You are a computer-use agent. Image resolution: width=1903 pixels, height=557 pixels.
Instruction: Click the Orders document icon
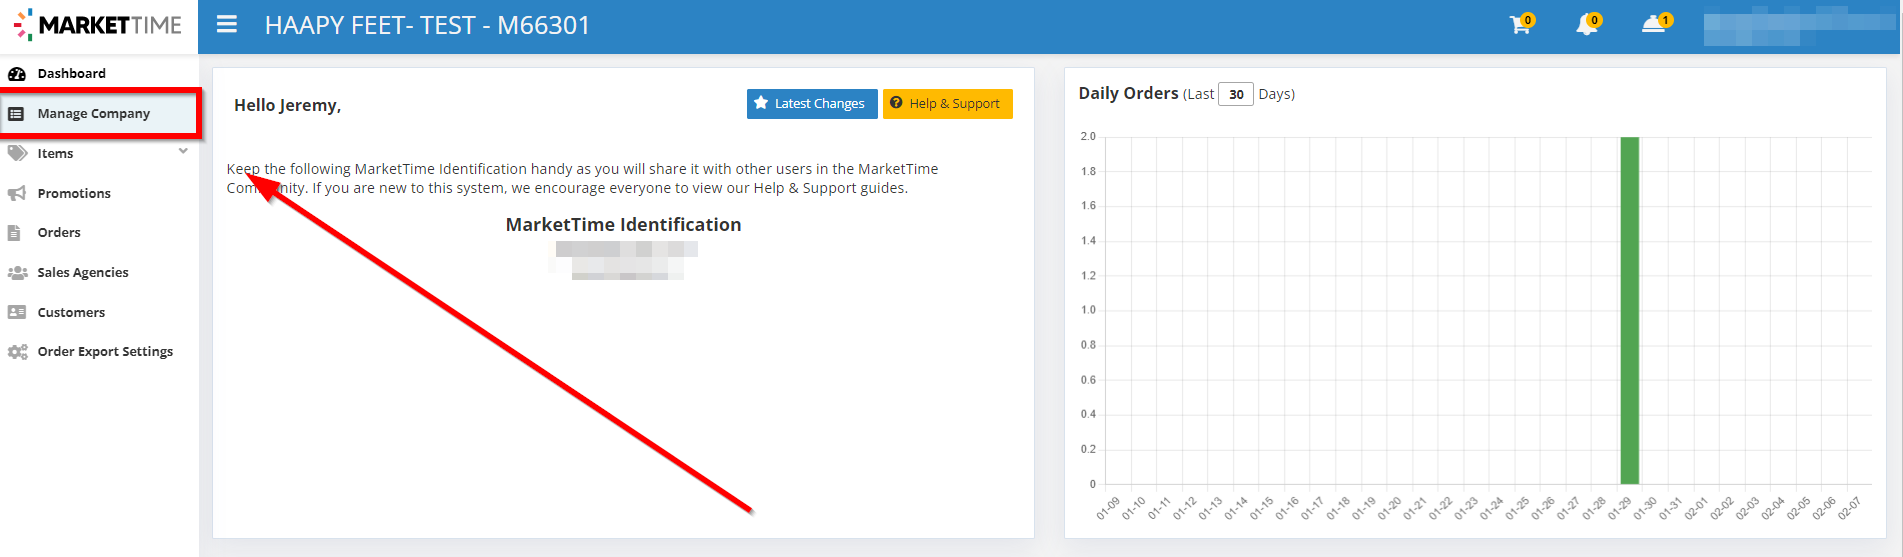coord(15,233)
